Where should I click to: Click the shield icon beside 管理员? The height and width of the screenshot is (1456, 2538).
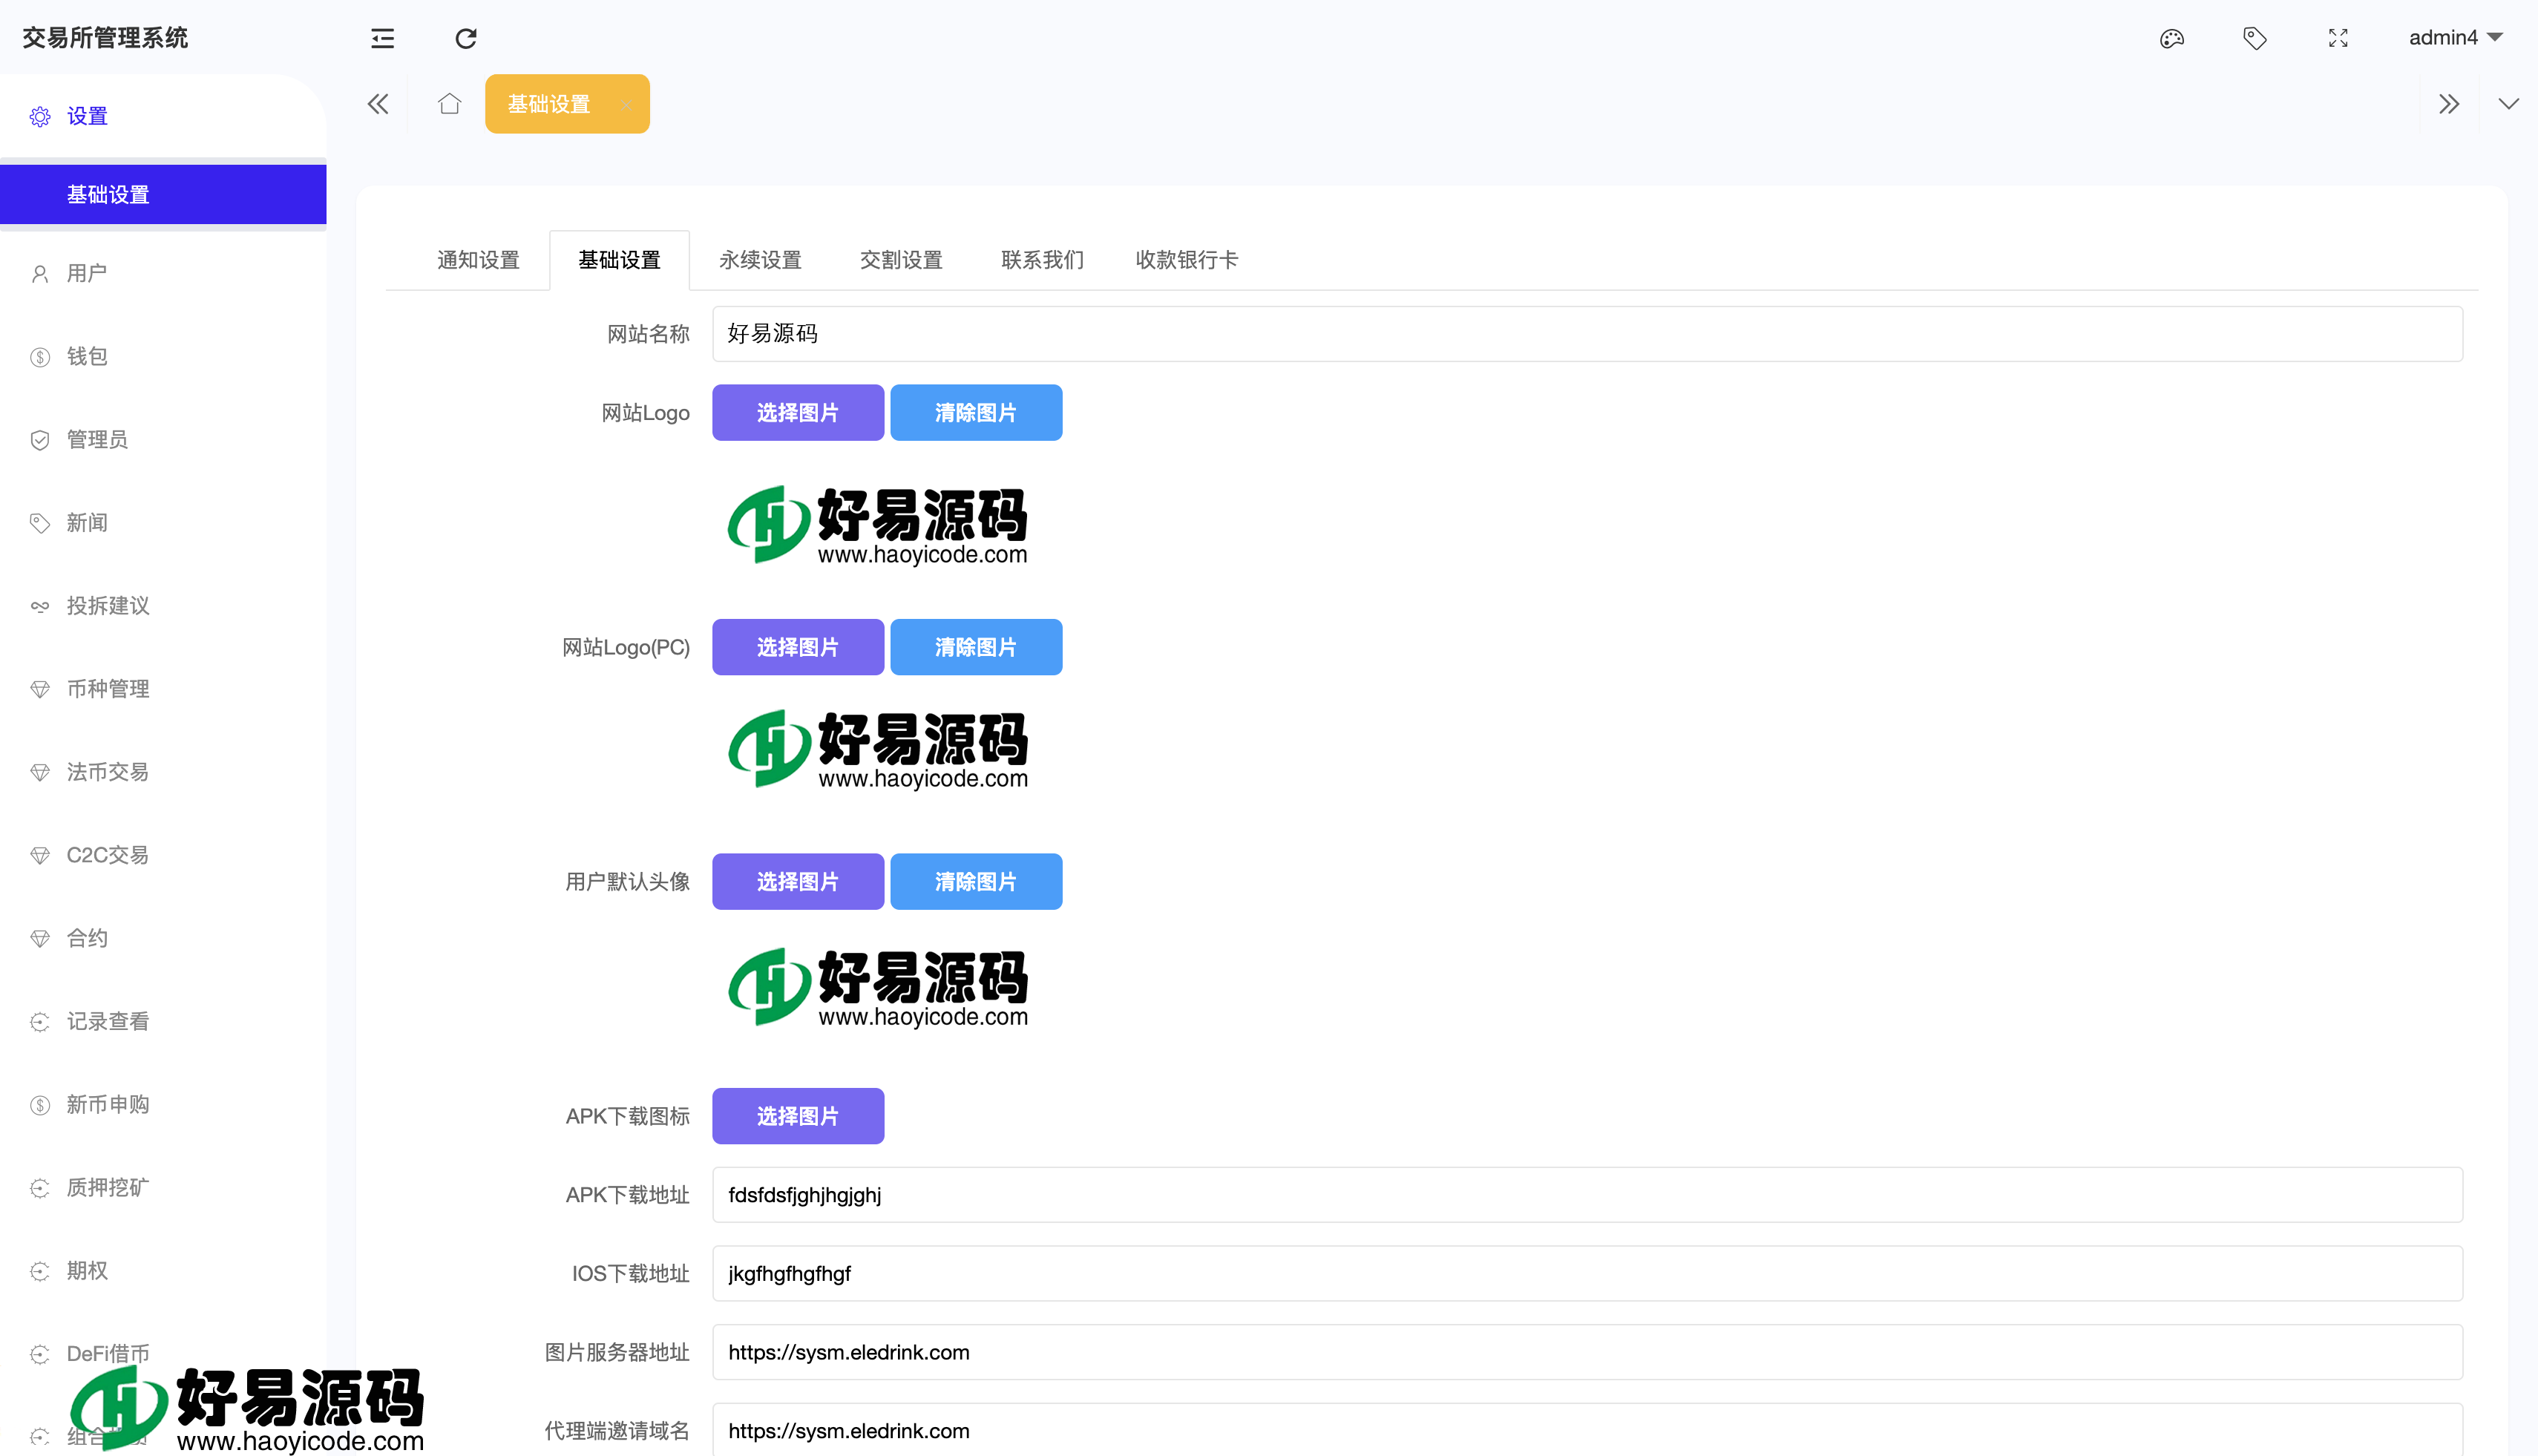pos(40,439)
